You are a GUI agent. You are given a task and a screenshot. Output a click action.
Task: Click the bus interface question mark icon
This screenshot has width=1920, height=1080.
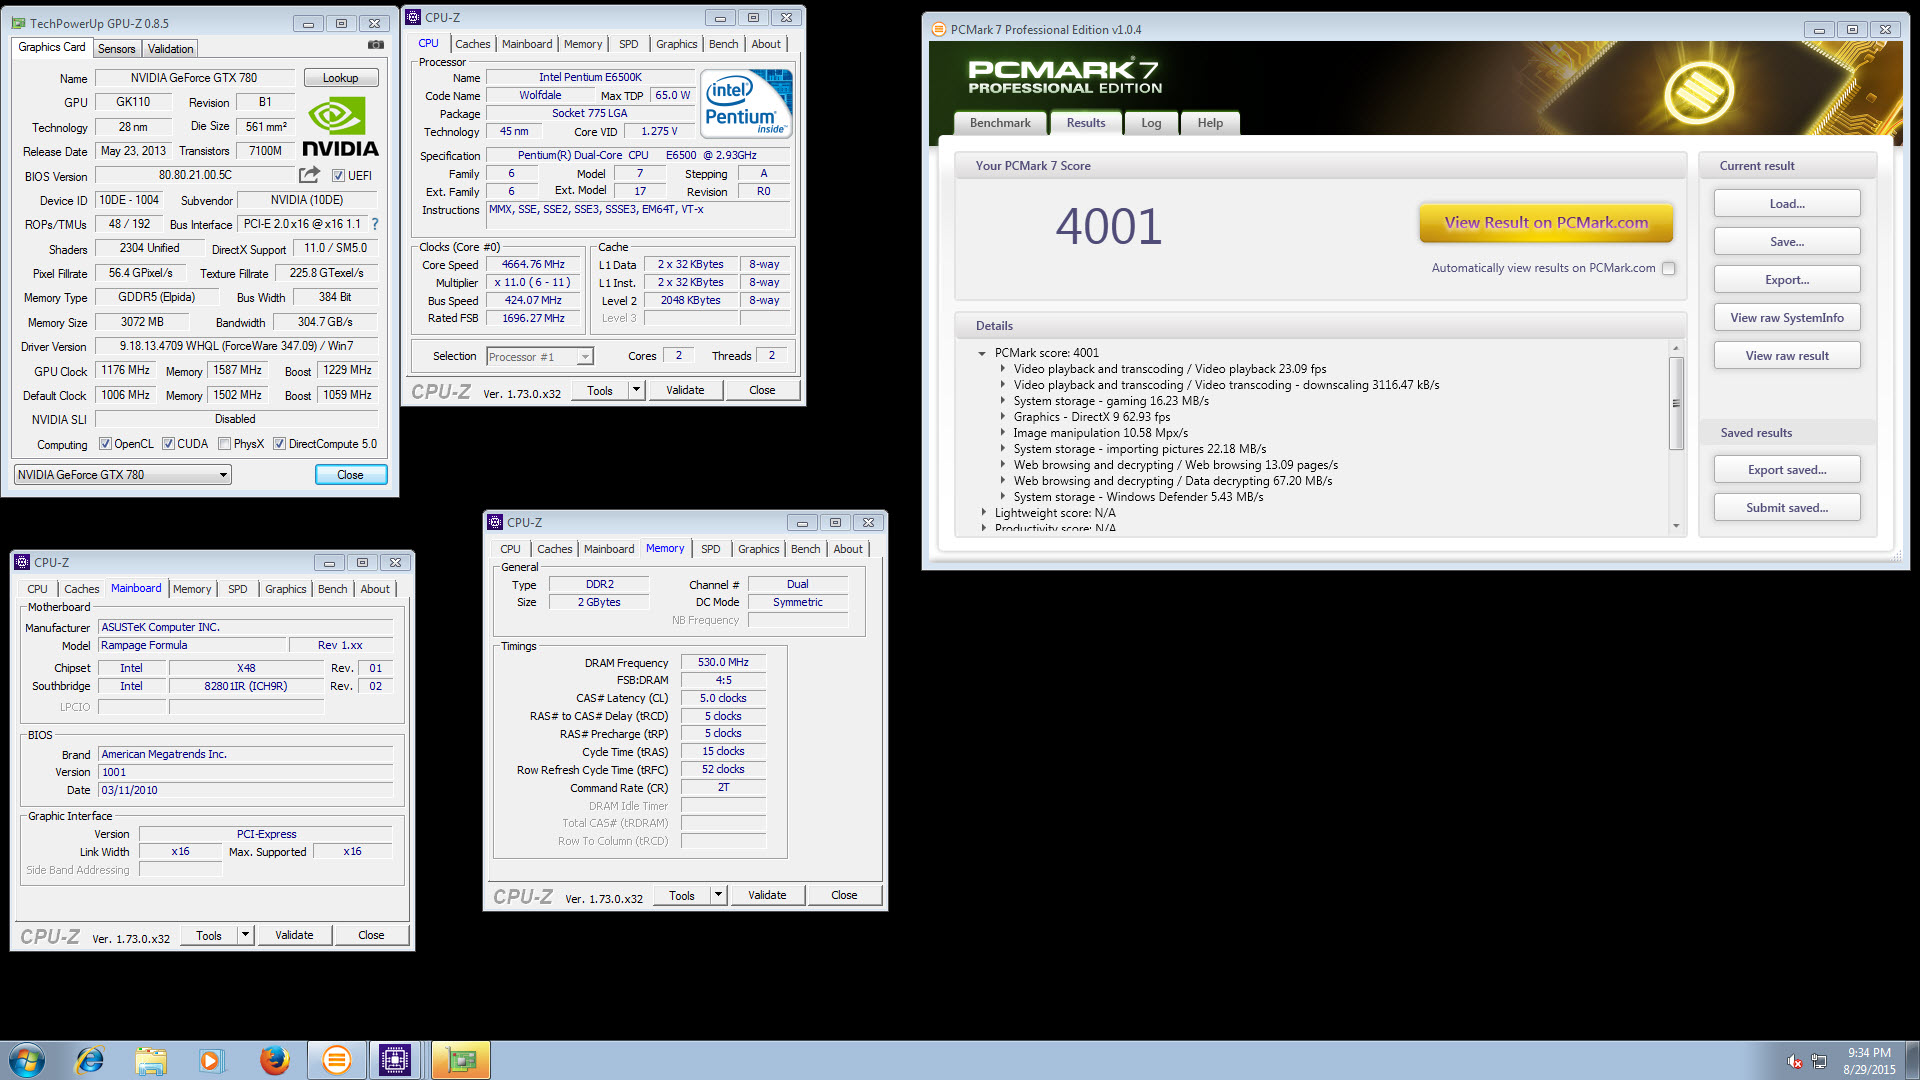375,224
